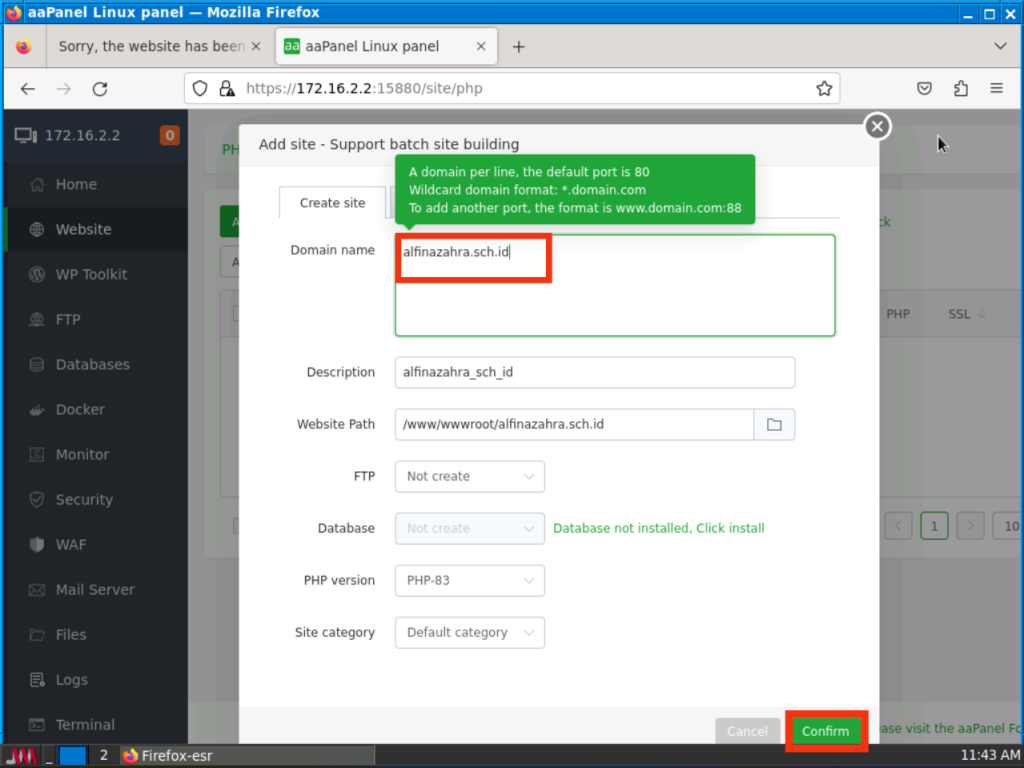Select the Create site tab
This screenshot has height=768, width=1024.
click(x=333, y=203)
